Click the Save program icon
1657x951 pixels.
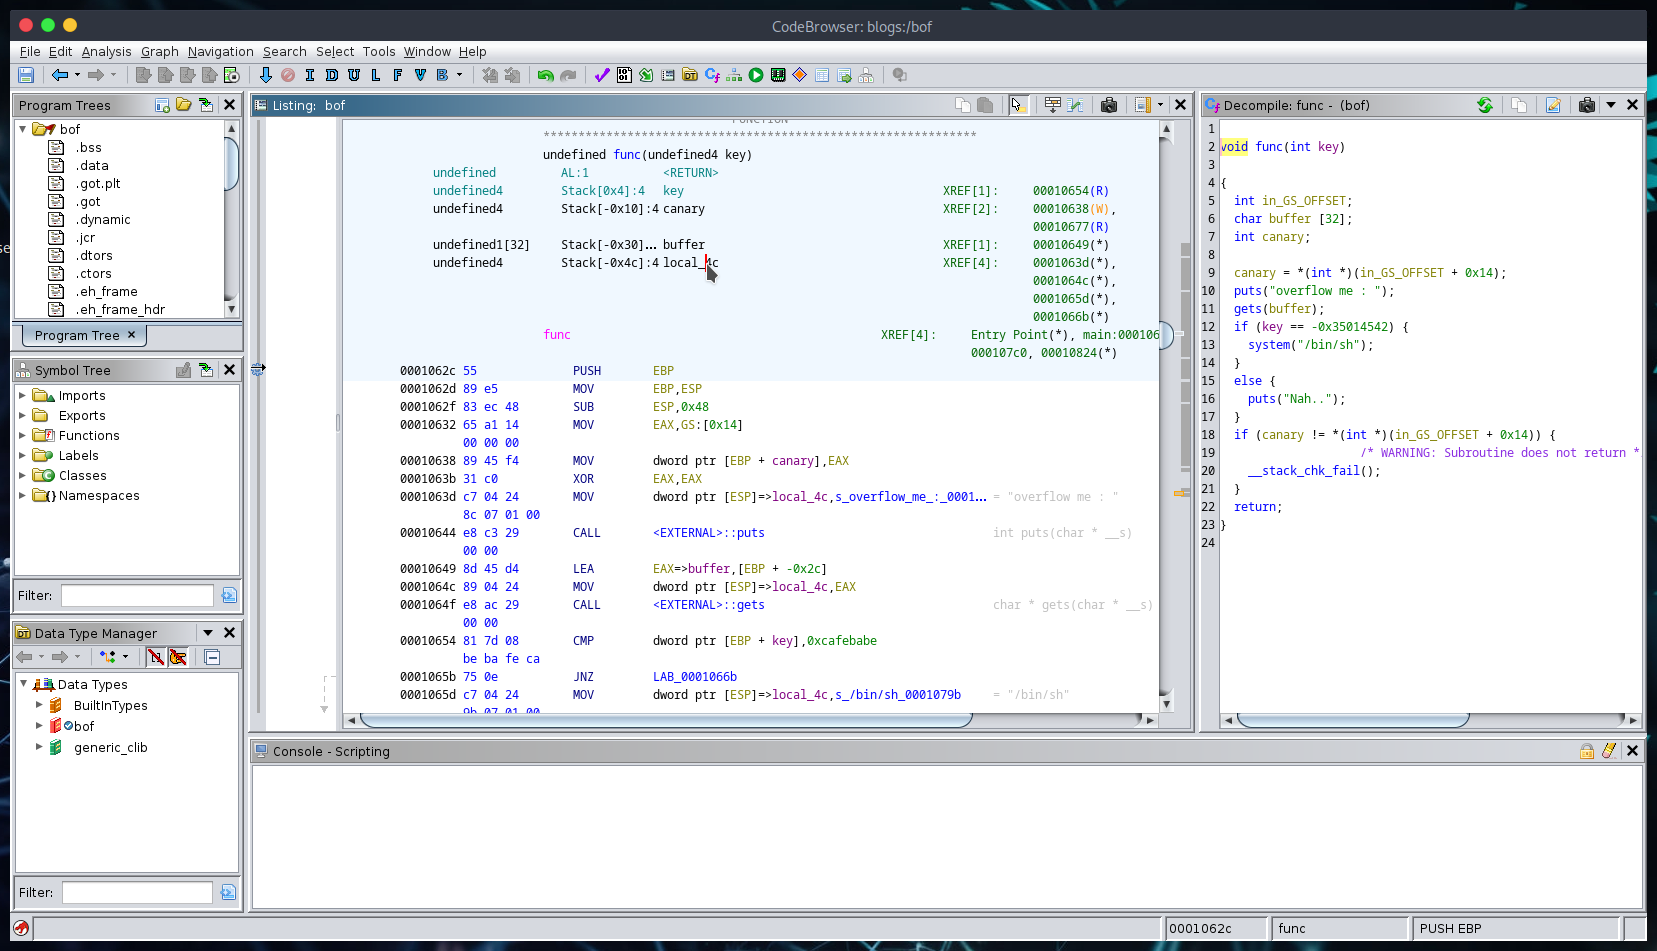point(26,75)
